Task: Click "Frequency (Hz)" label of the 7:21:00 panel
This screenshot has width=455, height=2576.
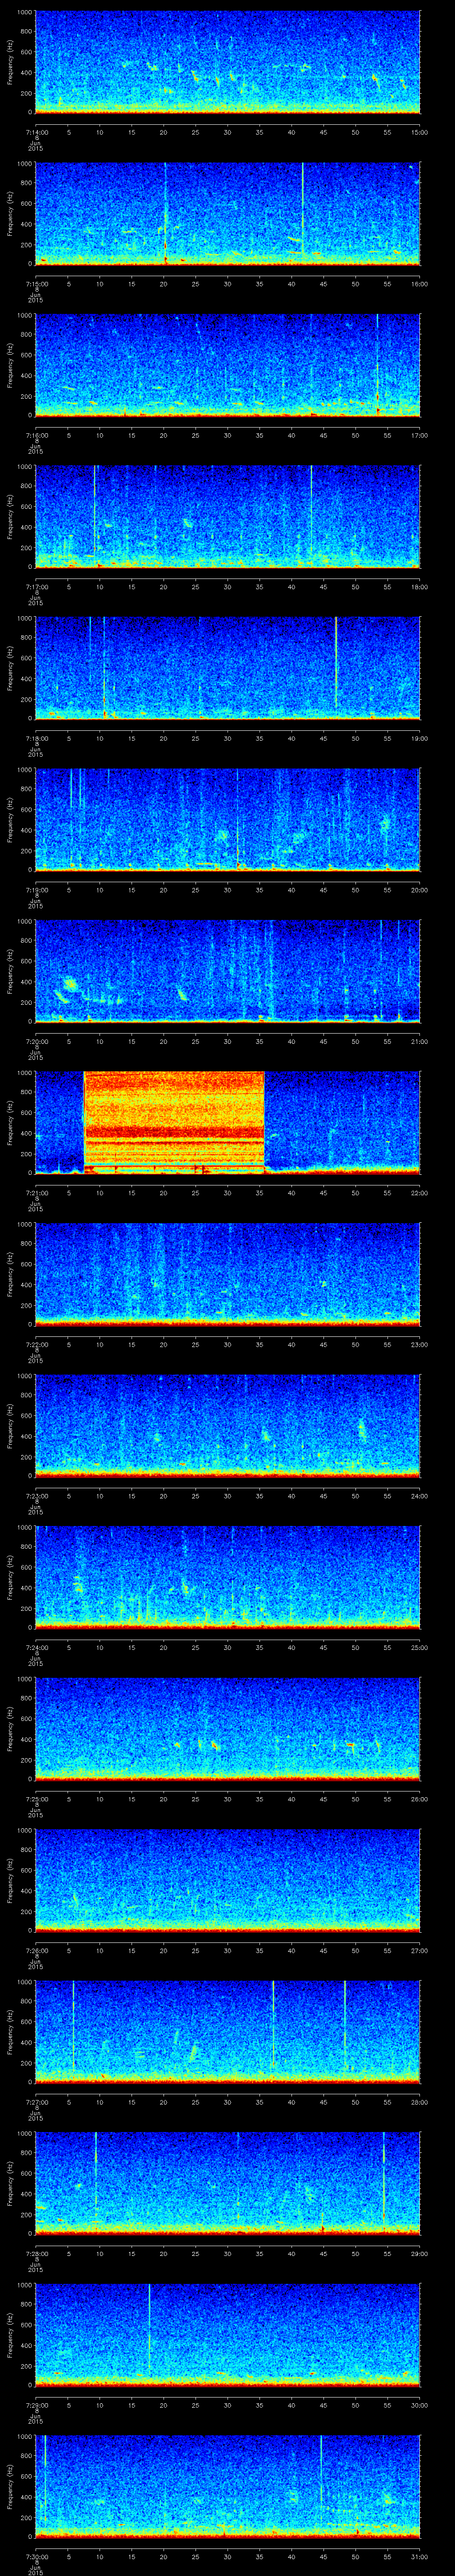Action: 10,1123
